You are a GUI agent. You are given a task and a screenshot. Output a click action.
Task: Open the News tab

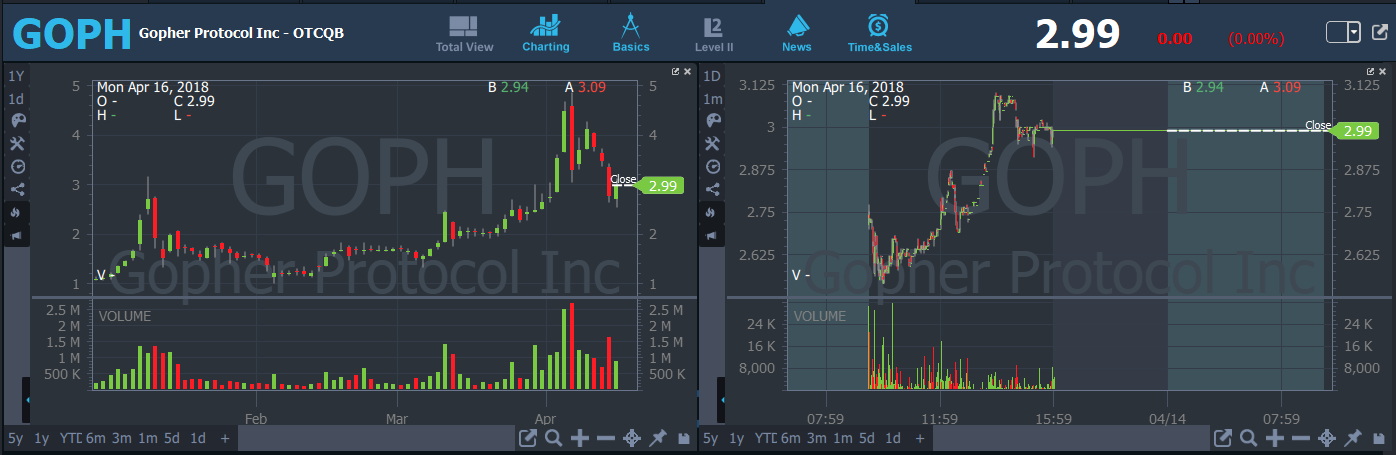[x=797, y=34]
